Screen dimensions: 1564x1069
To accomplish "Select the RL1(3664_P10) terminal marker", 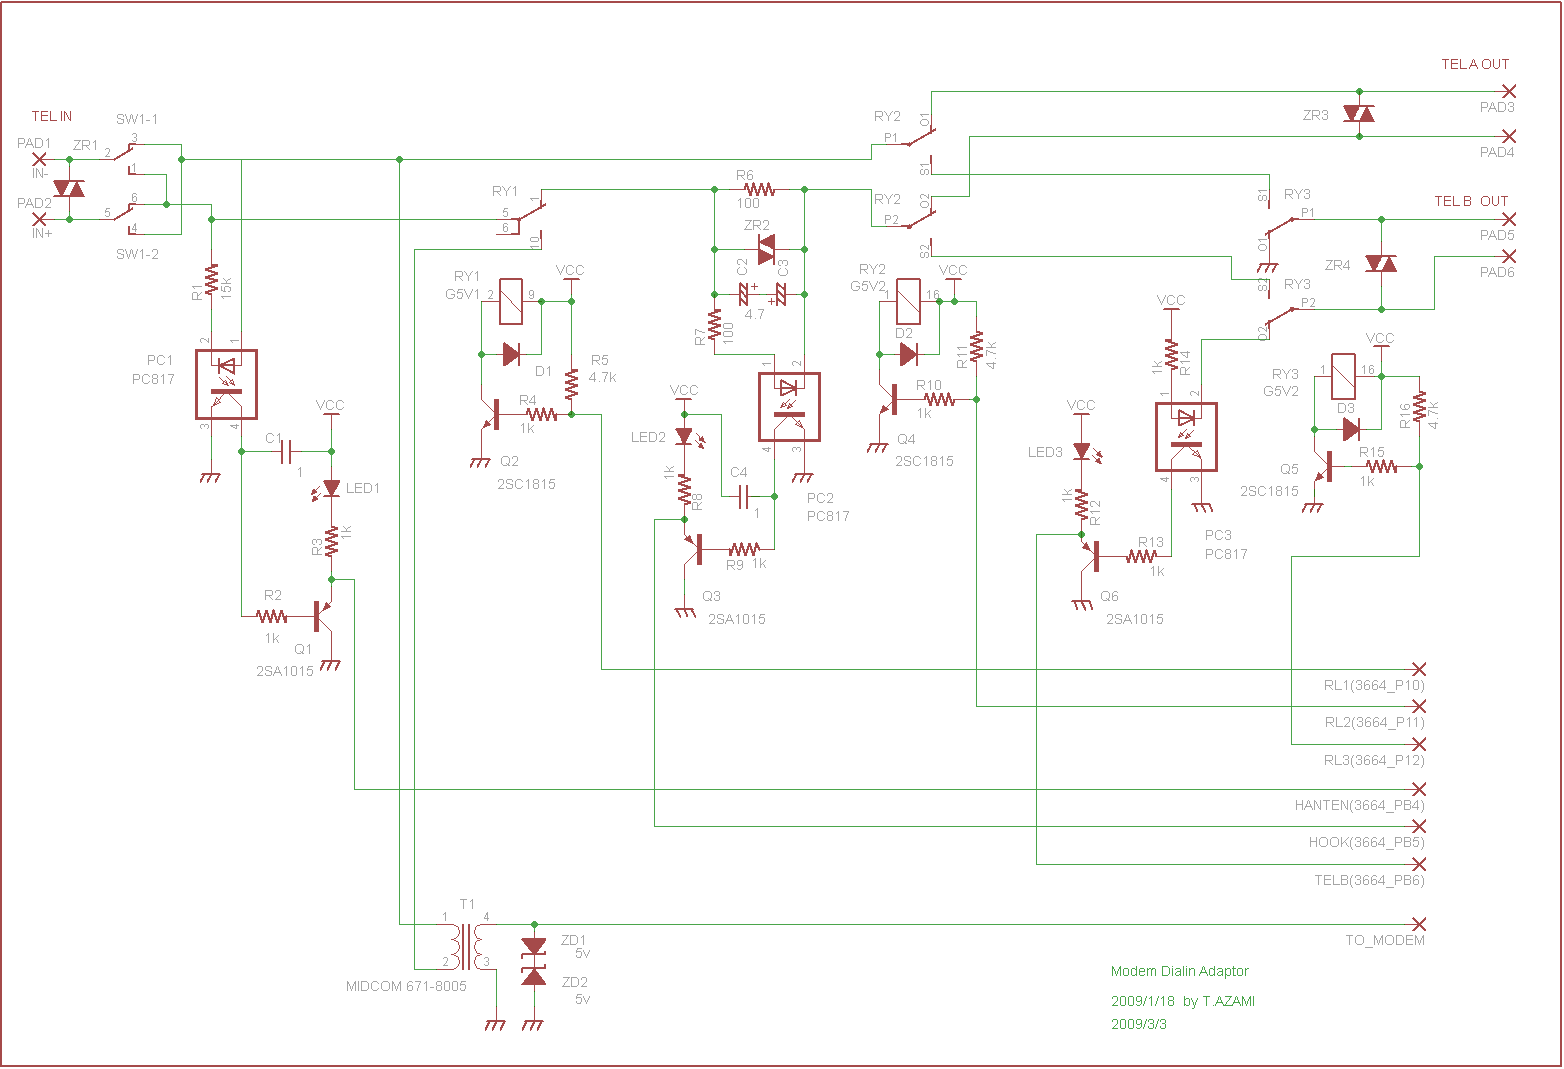I will click(x=1418, y=669).
